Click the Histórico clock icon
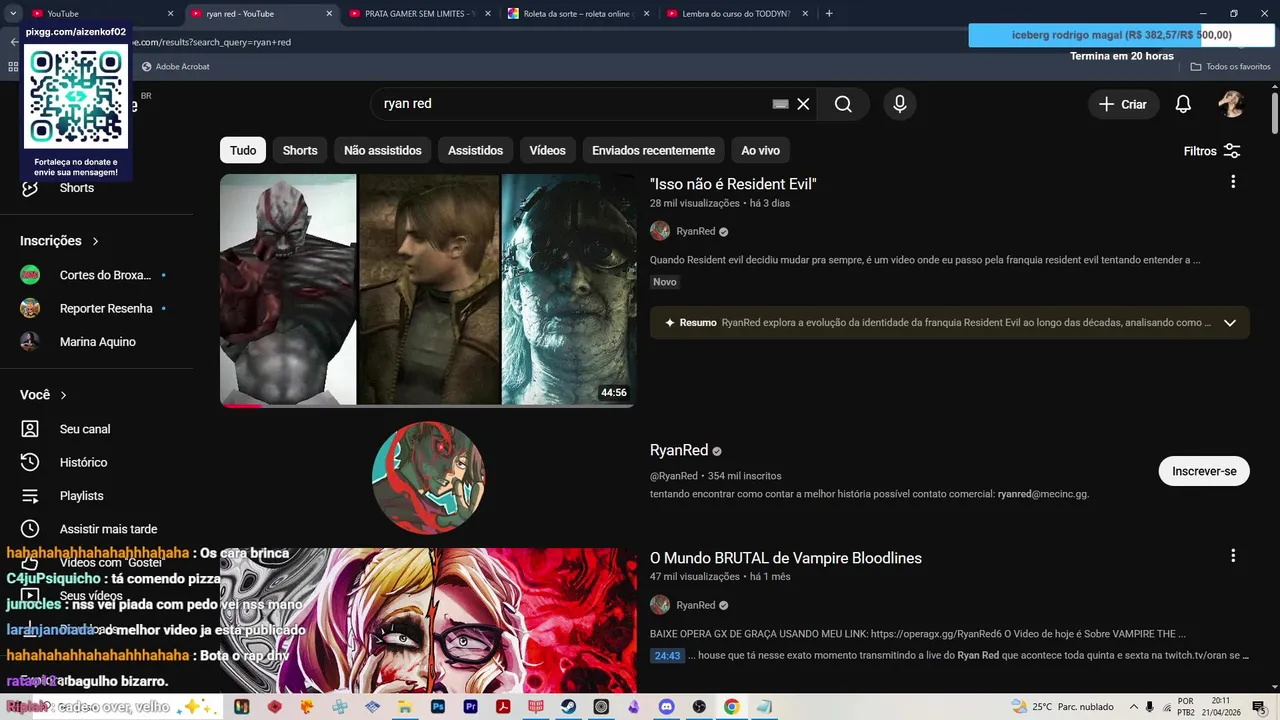Viewport: 1280px width, 720px height. tap(30, 462)
